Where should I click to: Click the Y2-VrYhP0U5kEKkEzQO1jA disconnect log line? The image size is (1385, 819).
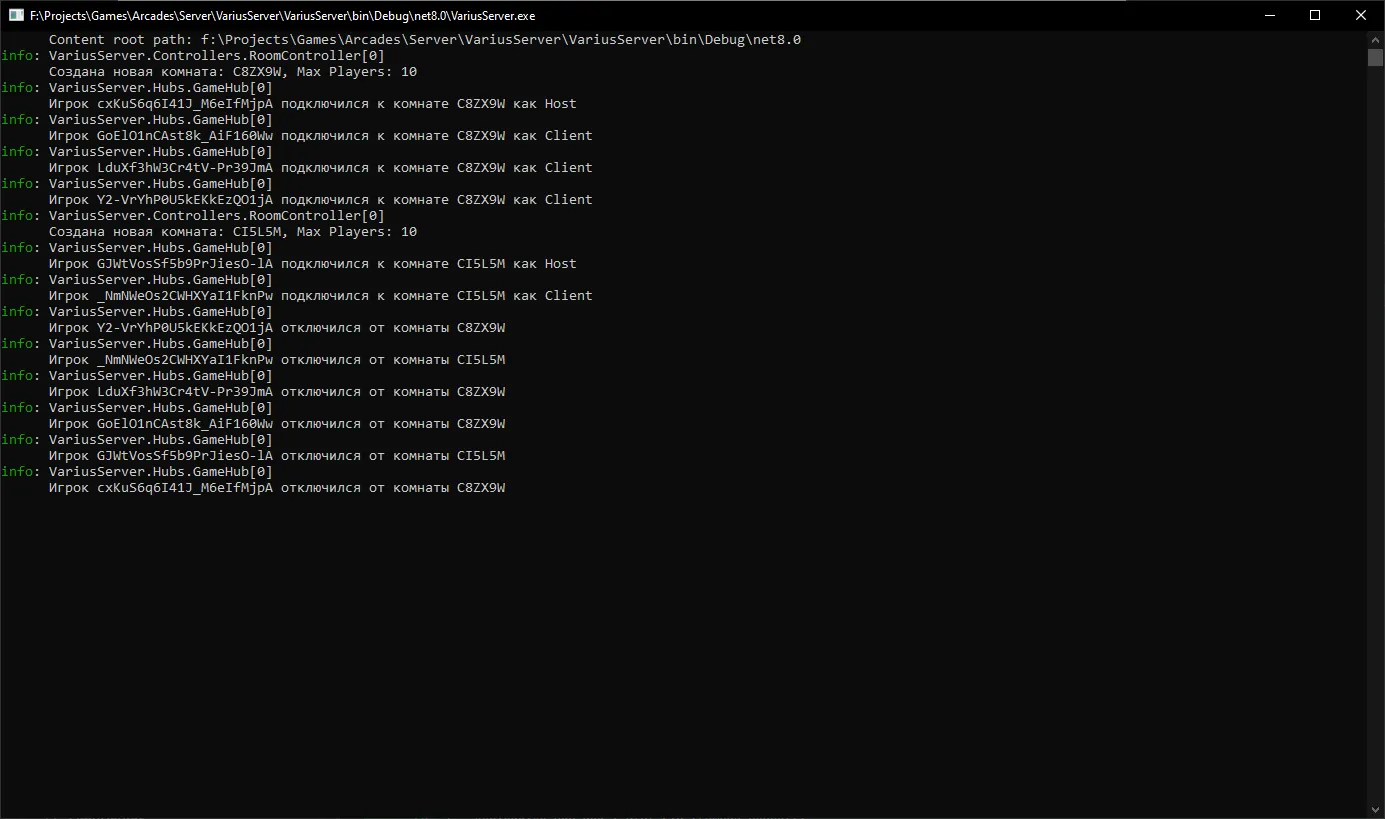tap(276, 328)
